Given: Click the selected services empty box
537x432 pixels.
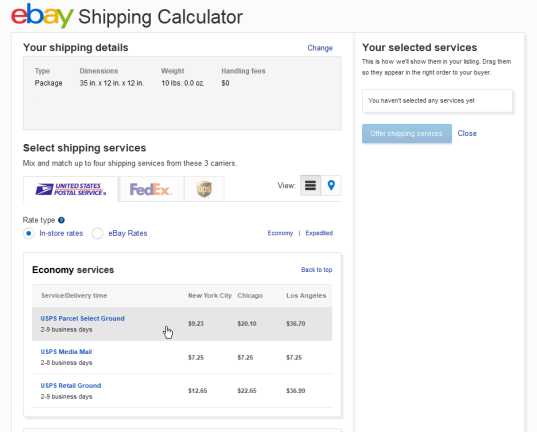Looking at the screenshot, I should click(437, 101).
